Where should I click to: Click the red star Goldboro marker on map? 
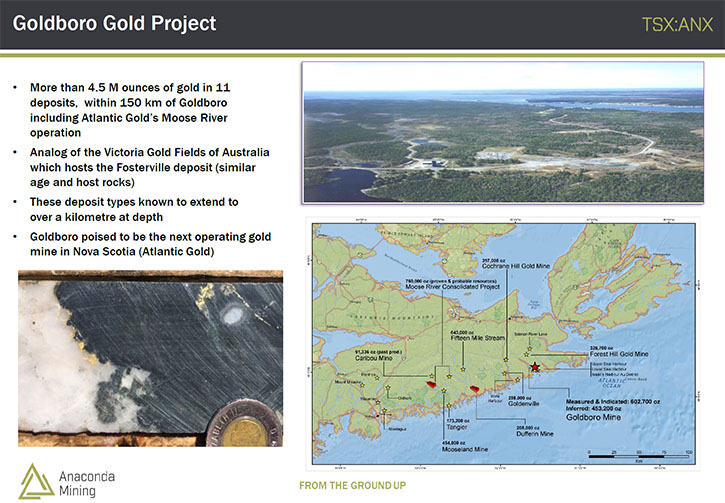click(x=535, y=367)
